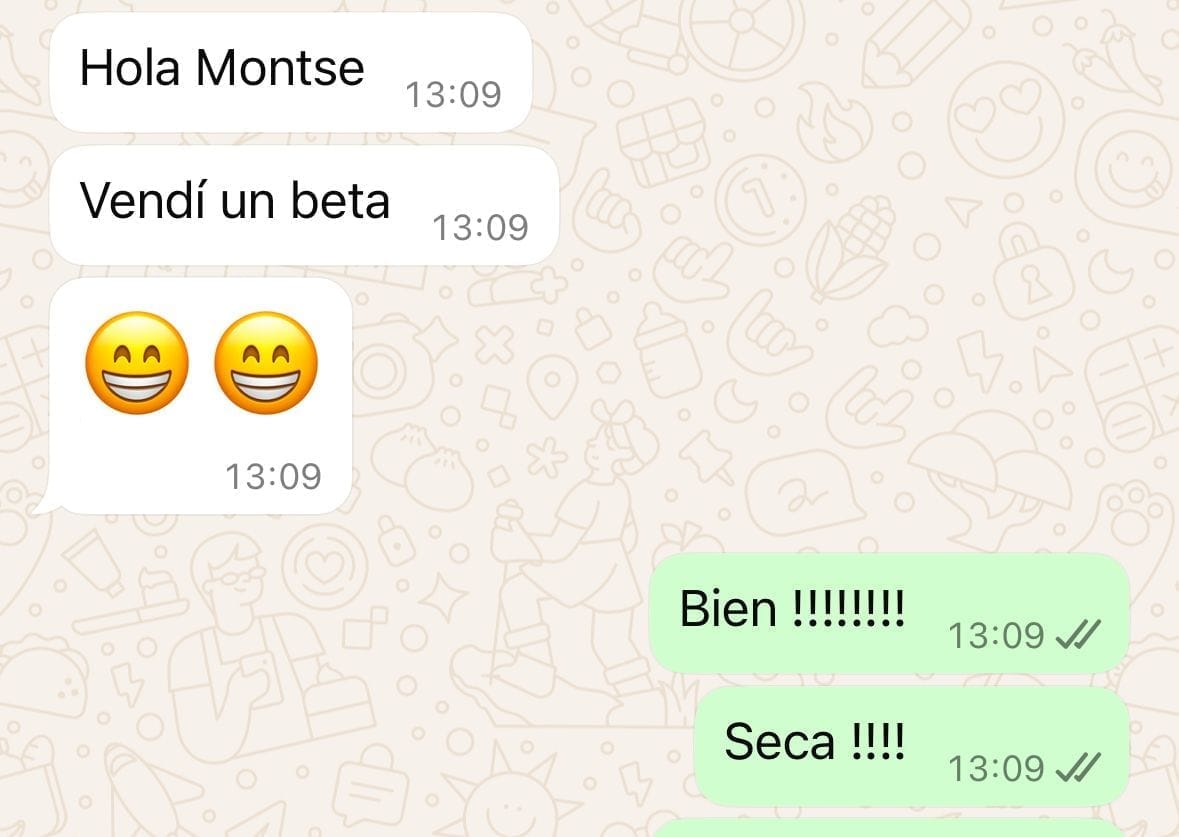The height and width of the screenshot is (837, 1179).
Task: Tap the 13:09 timestamp on 'Hola Montse'
Action: [x=453, y=95]
